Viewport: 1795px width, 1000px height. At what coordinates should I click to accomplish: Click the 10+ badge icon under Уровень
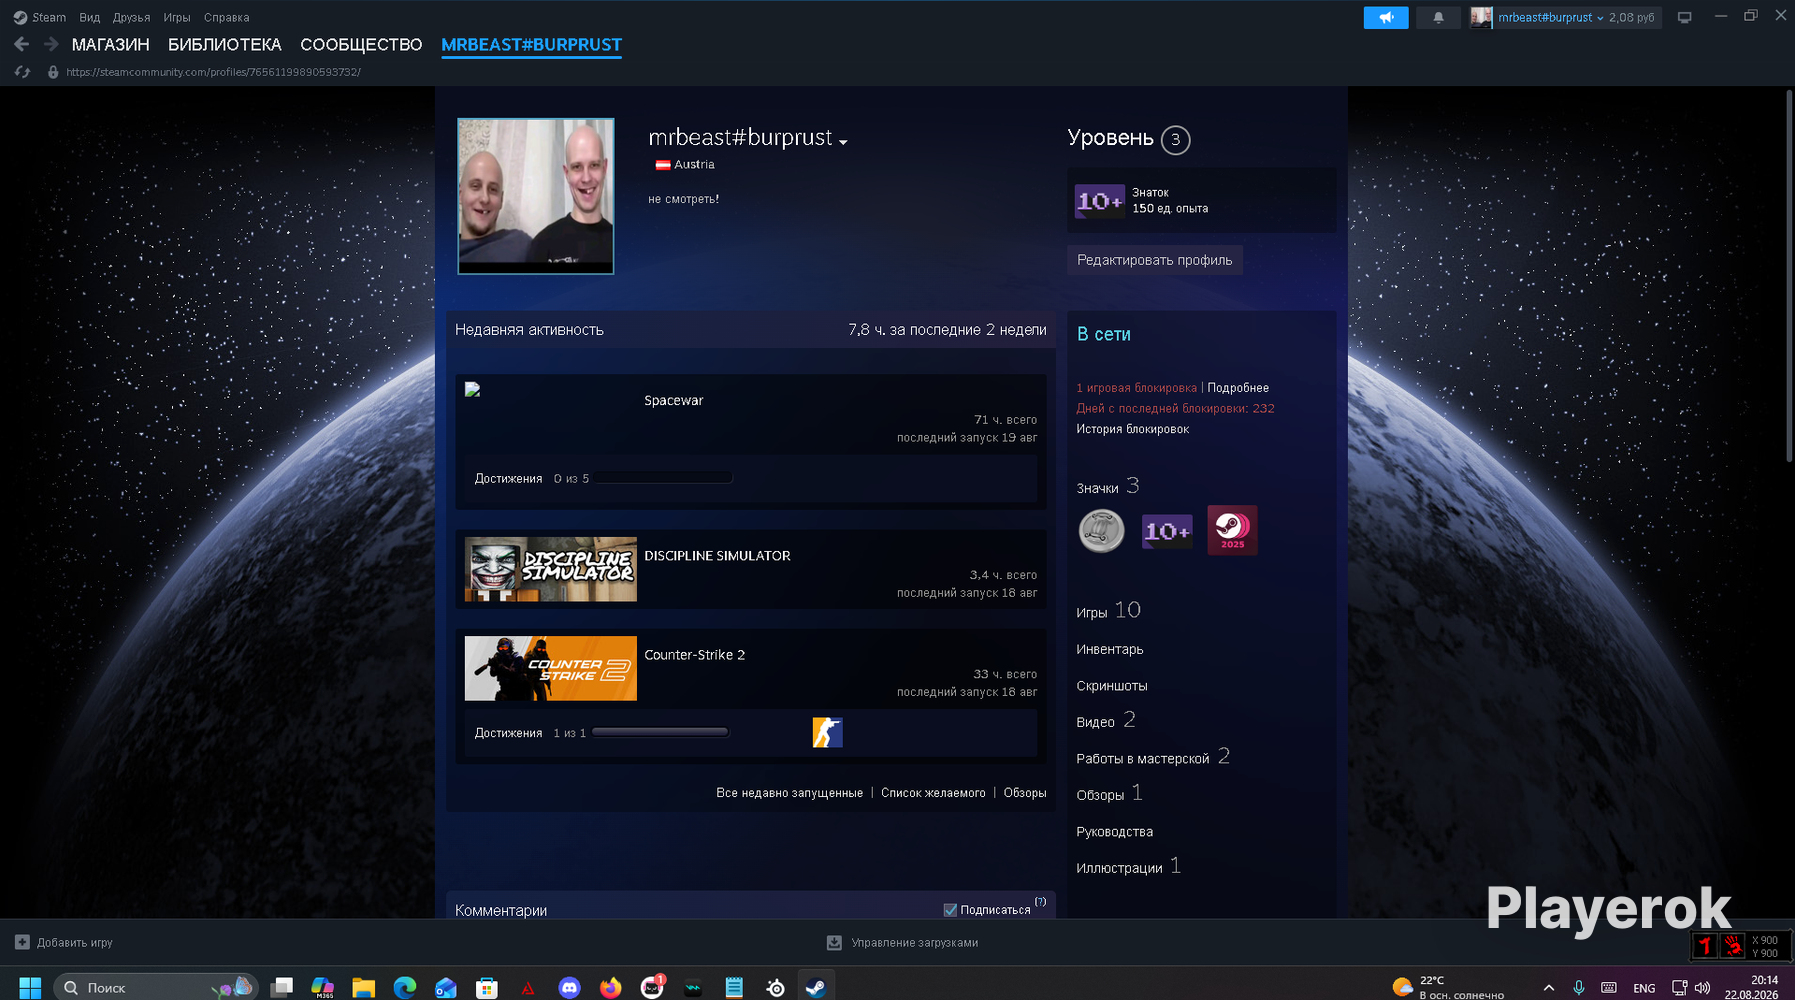(x=1099, y=201)
